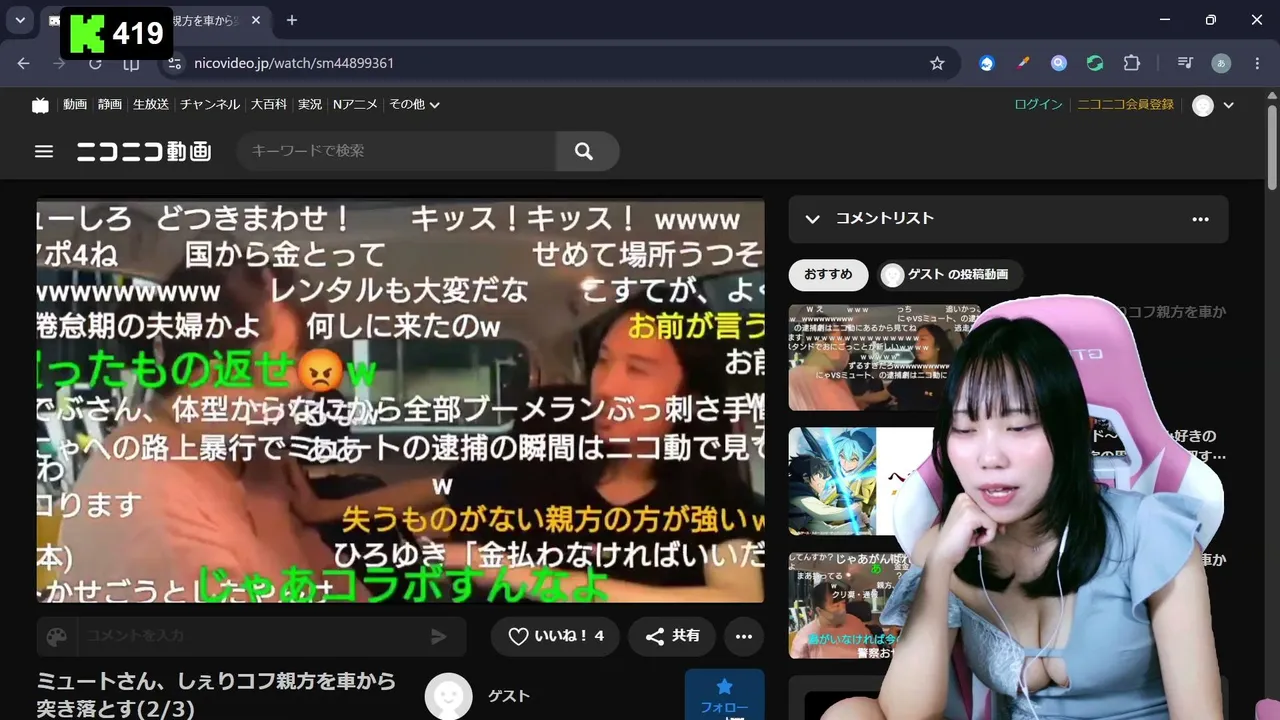Open the anime recommended video thumbnail
Viewport: 1280px width, 720px height.
865,480
